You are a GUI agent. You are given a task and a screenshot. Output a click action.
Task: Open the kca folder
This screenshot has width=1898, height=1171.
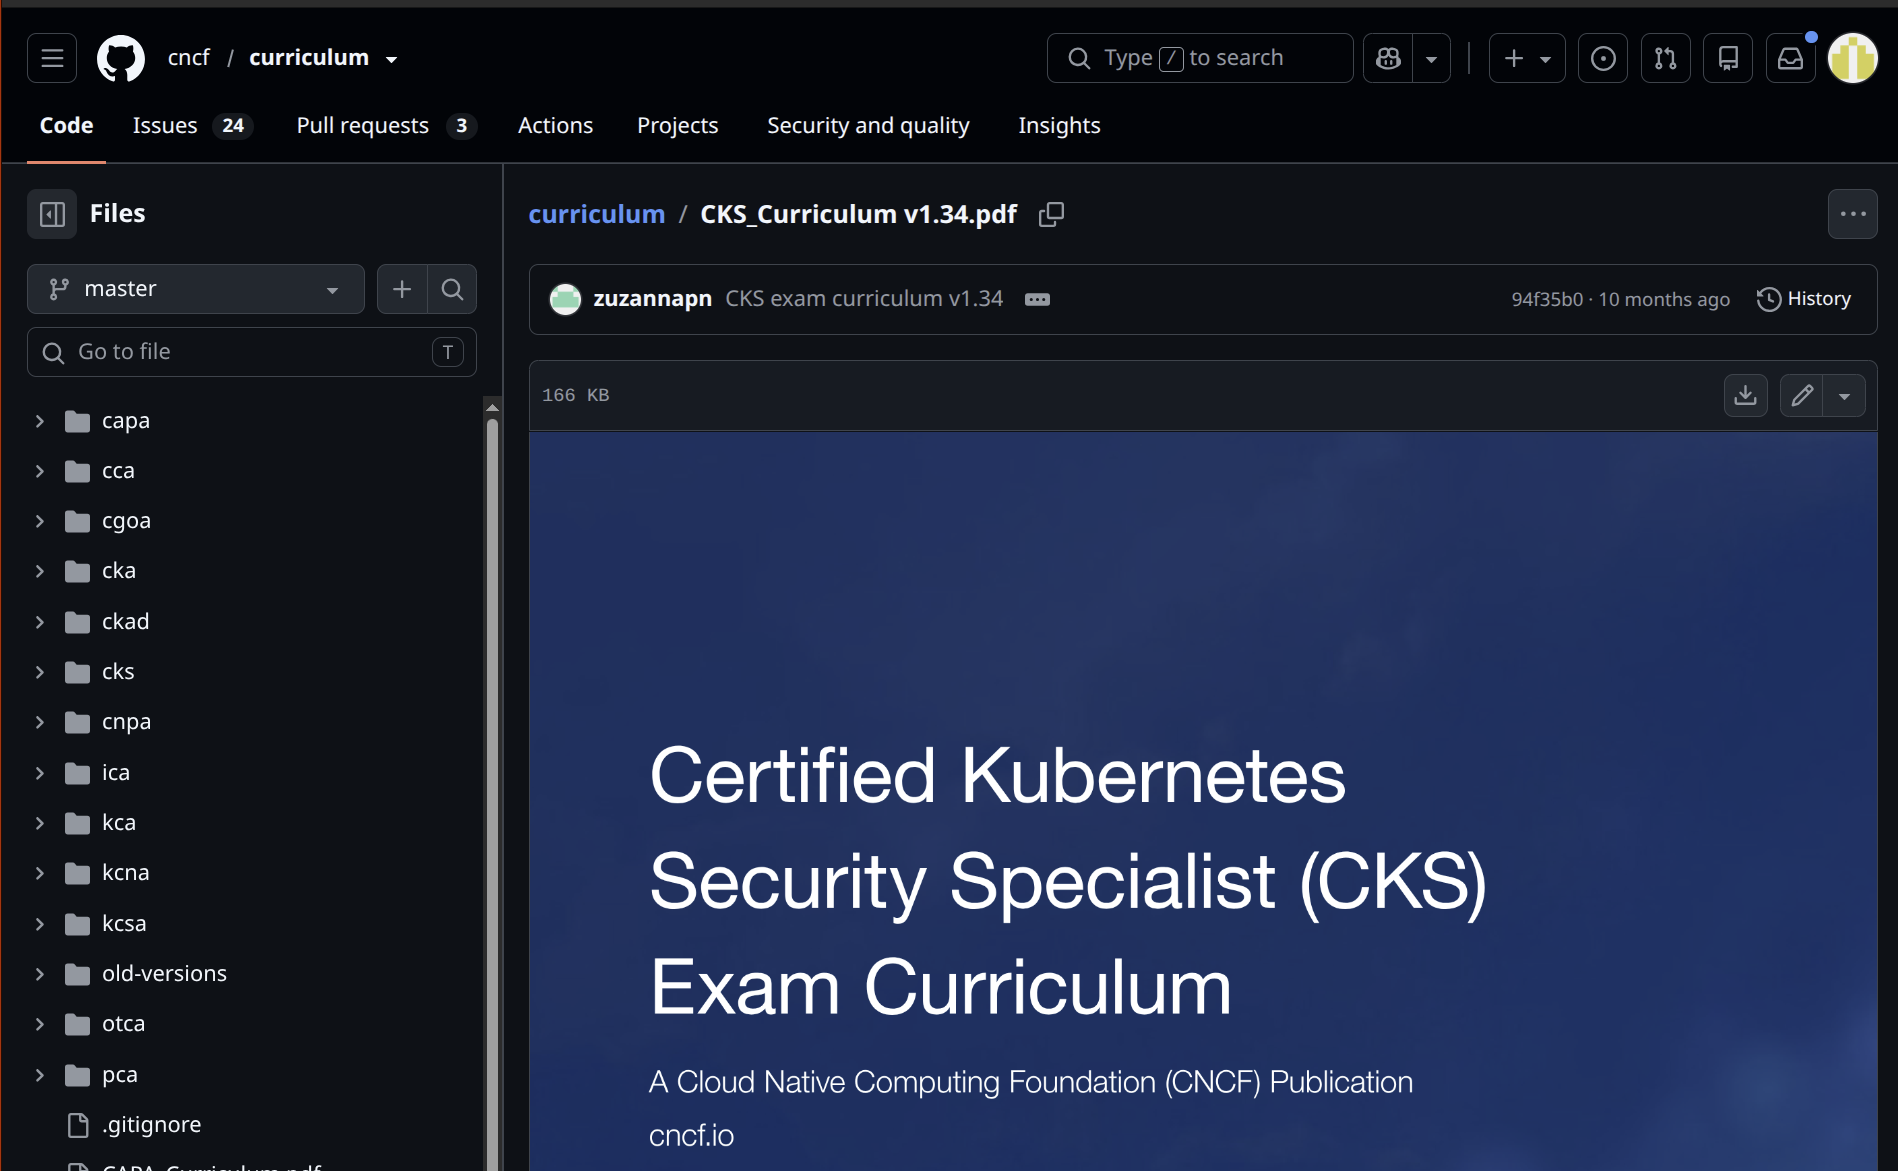[x=118, y=823]
